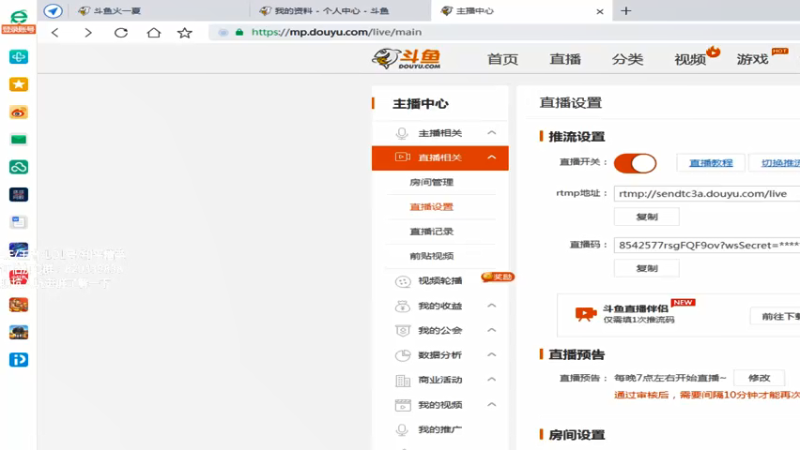Click the 360 browser logo icon
This screenshot has height=450, width=800.
18,17
